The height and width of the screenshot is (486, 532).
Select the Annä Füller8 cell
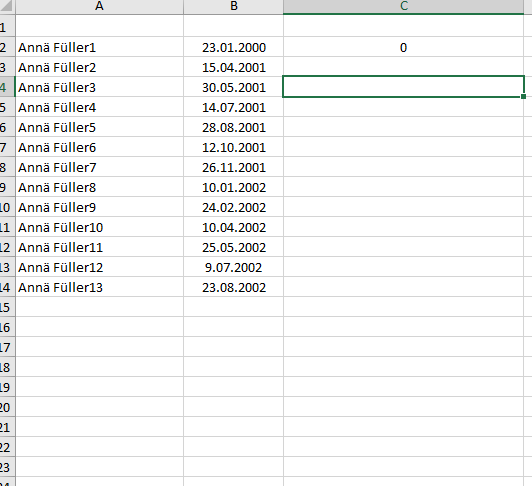[99, 187]
